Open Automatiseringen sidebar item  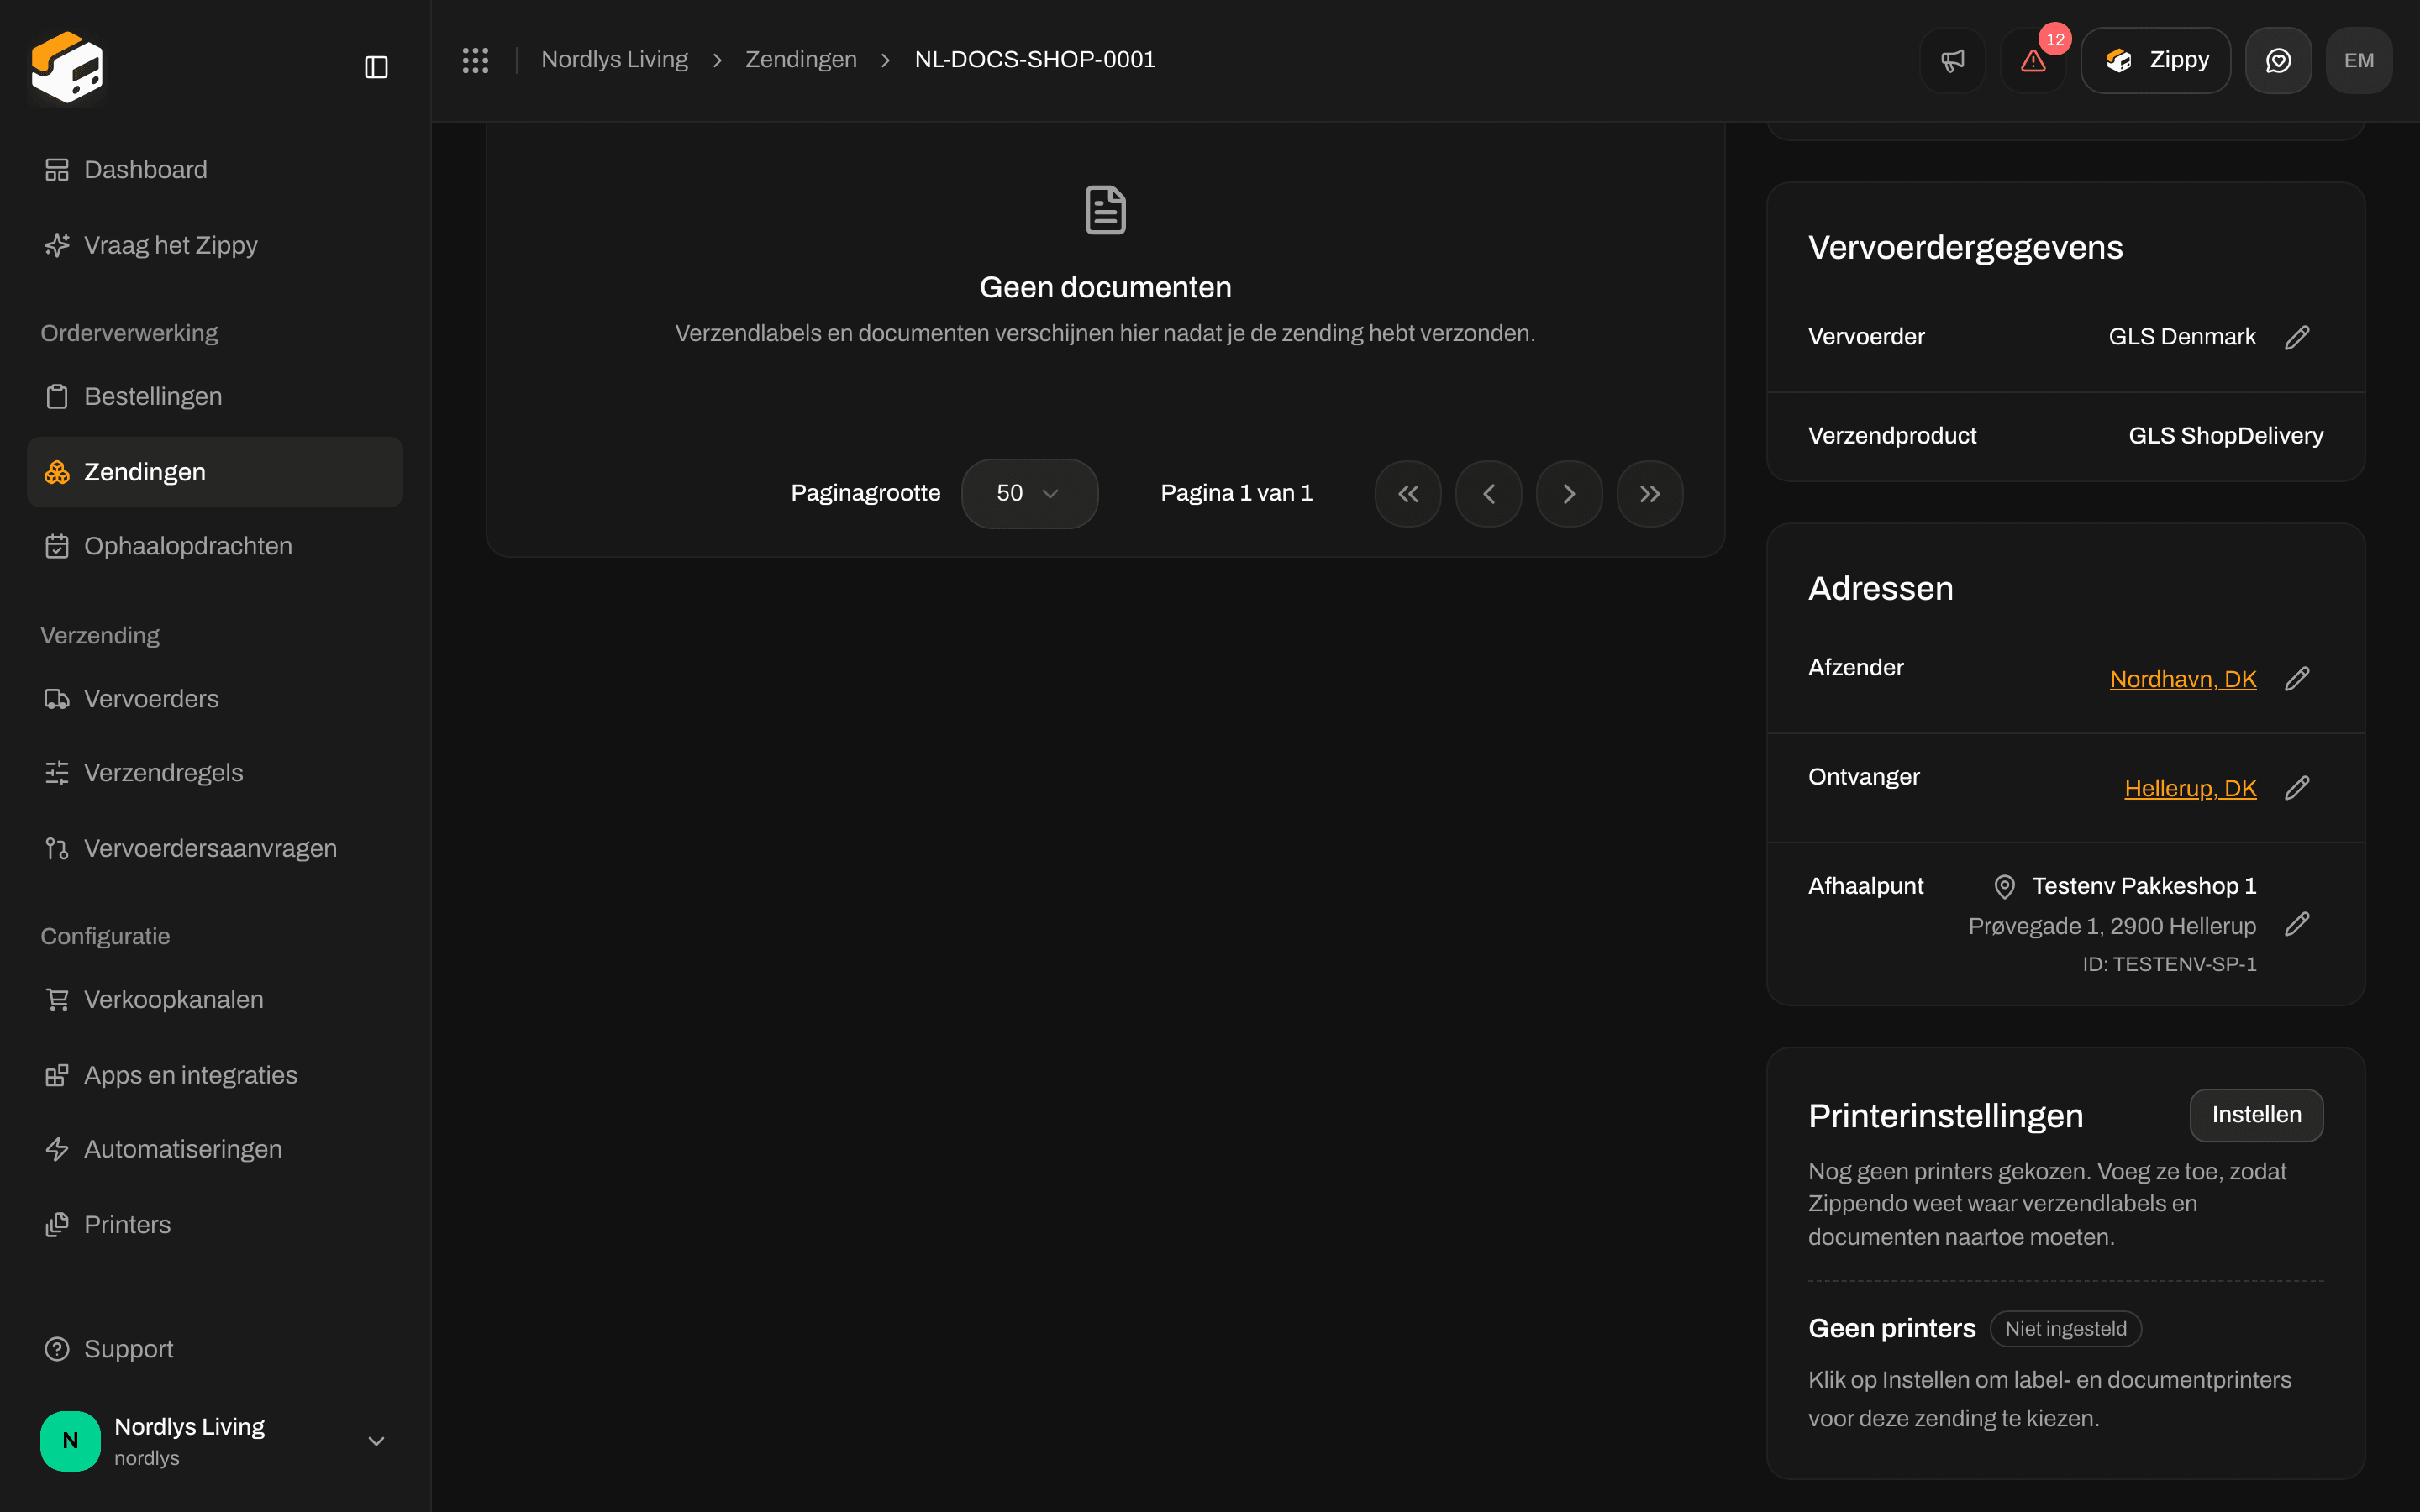[215, 1149]
